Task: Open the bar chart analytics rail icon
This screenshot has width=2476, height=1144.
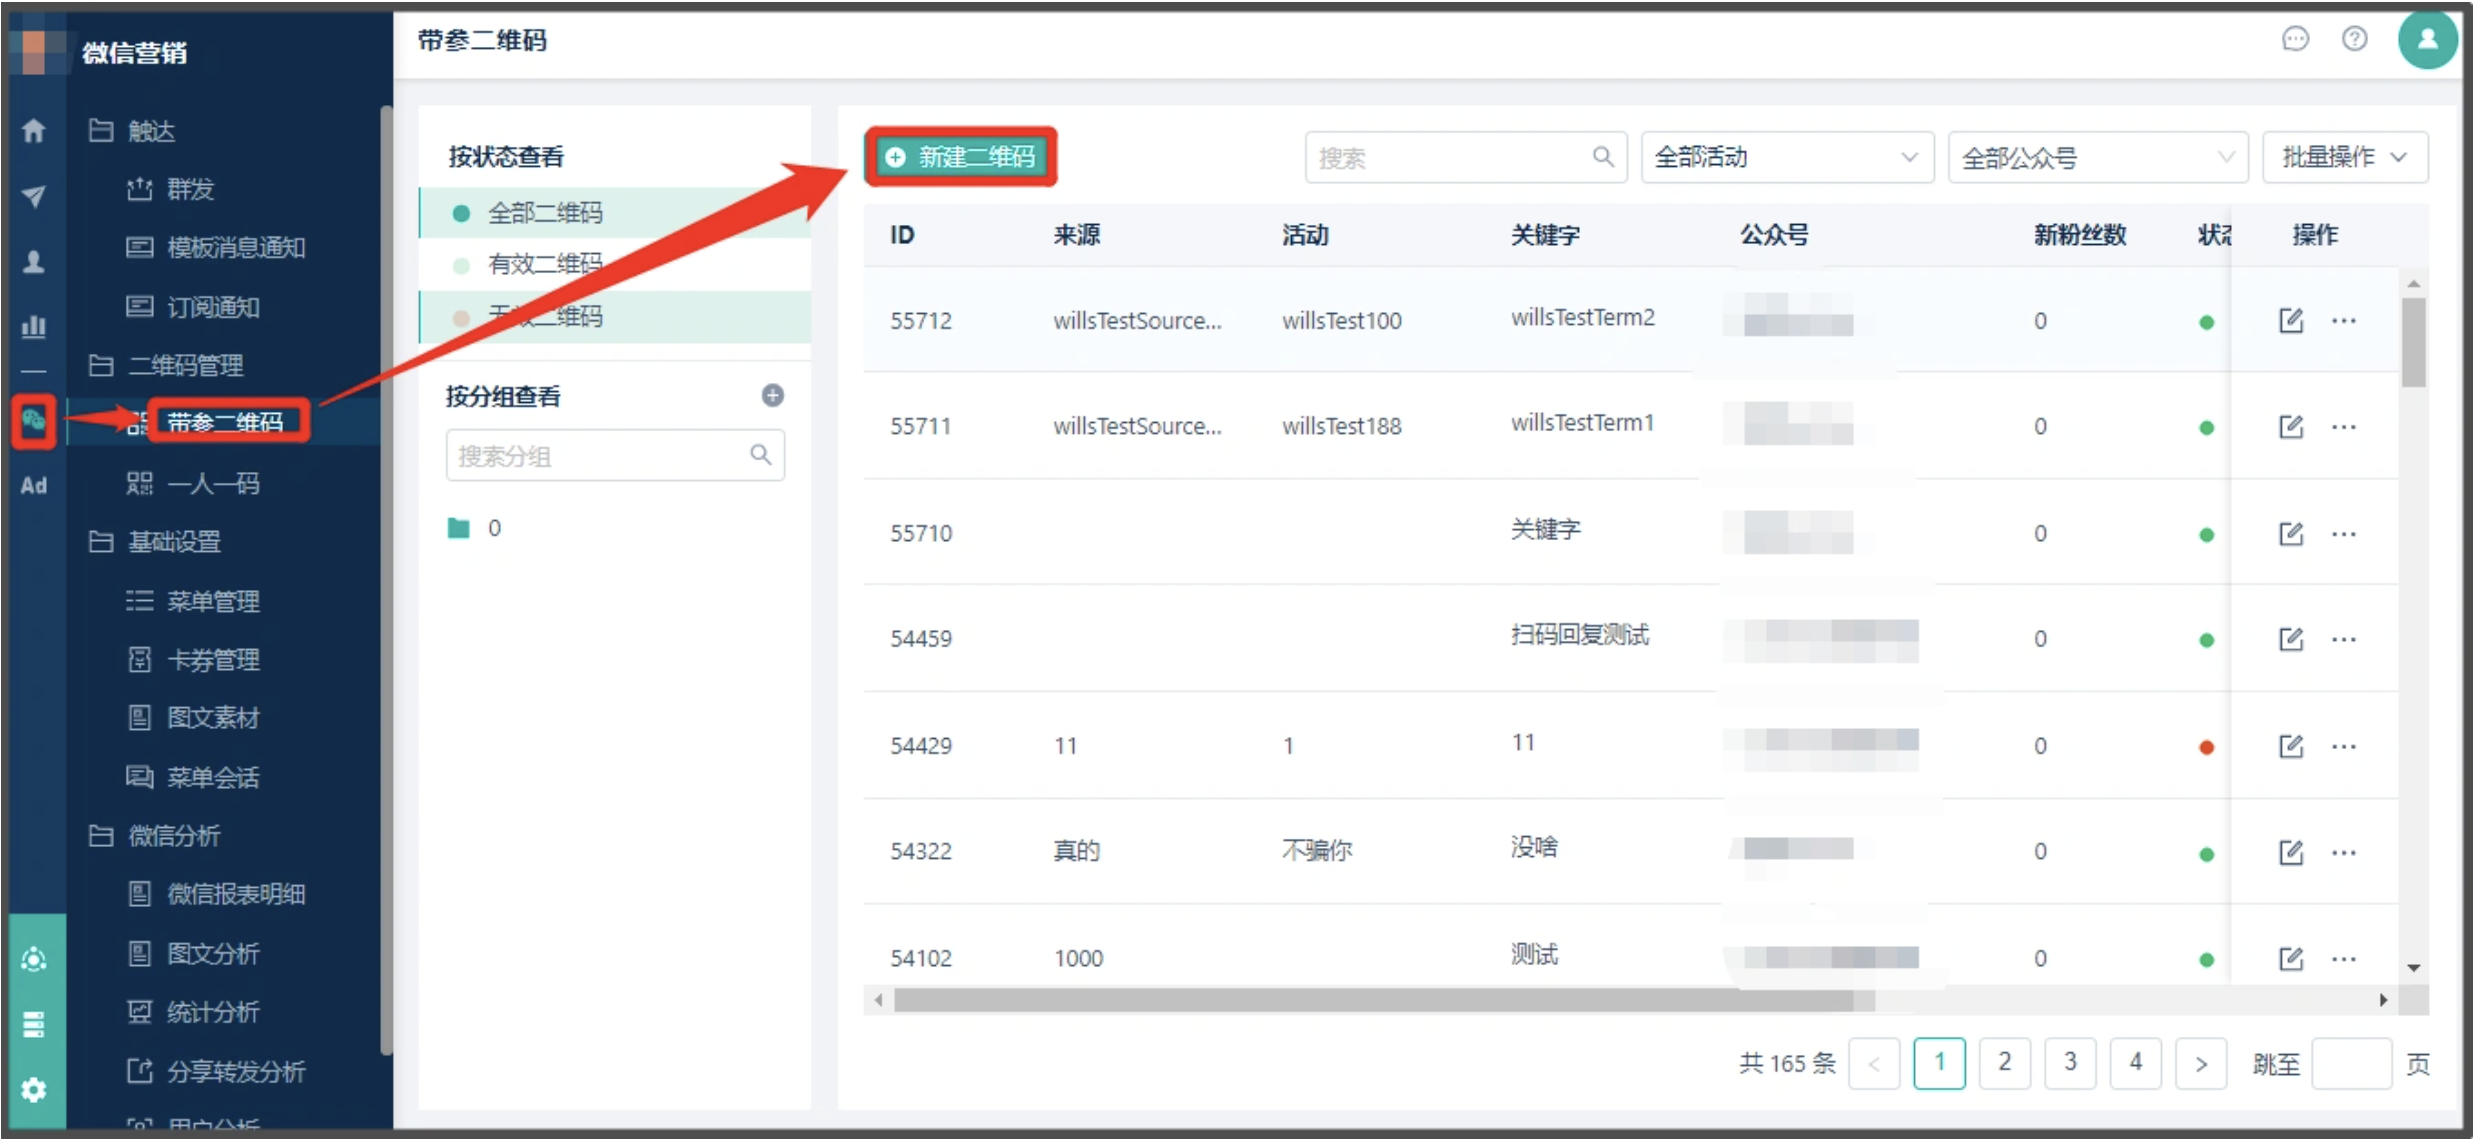Action: point(34,326)
